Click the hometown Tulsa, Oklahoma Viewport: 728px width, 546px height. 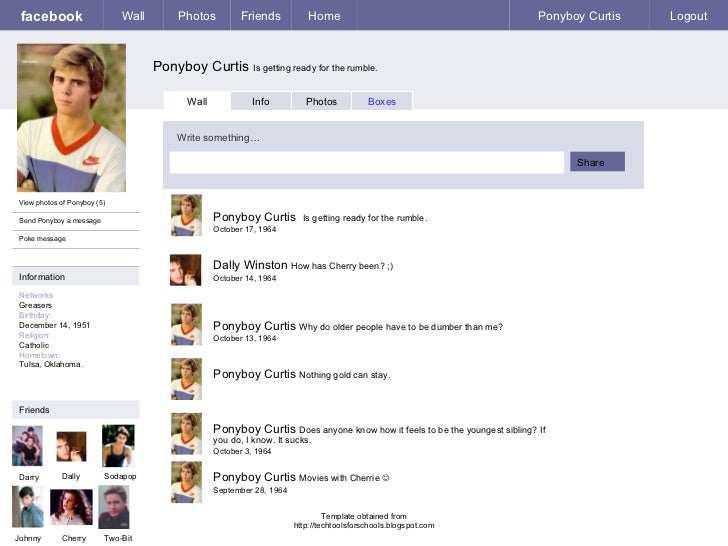tap(51, 364)
